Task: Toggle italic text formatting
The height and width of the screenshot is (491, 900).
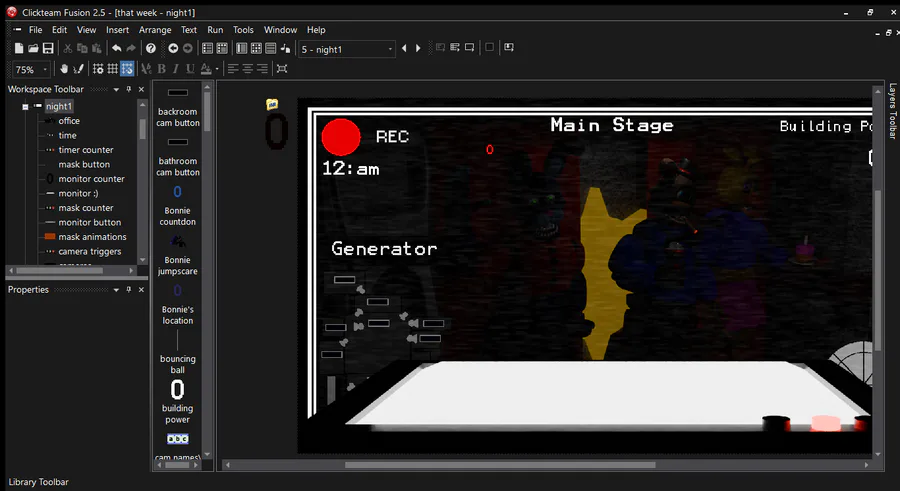Action: point(176,69)
